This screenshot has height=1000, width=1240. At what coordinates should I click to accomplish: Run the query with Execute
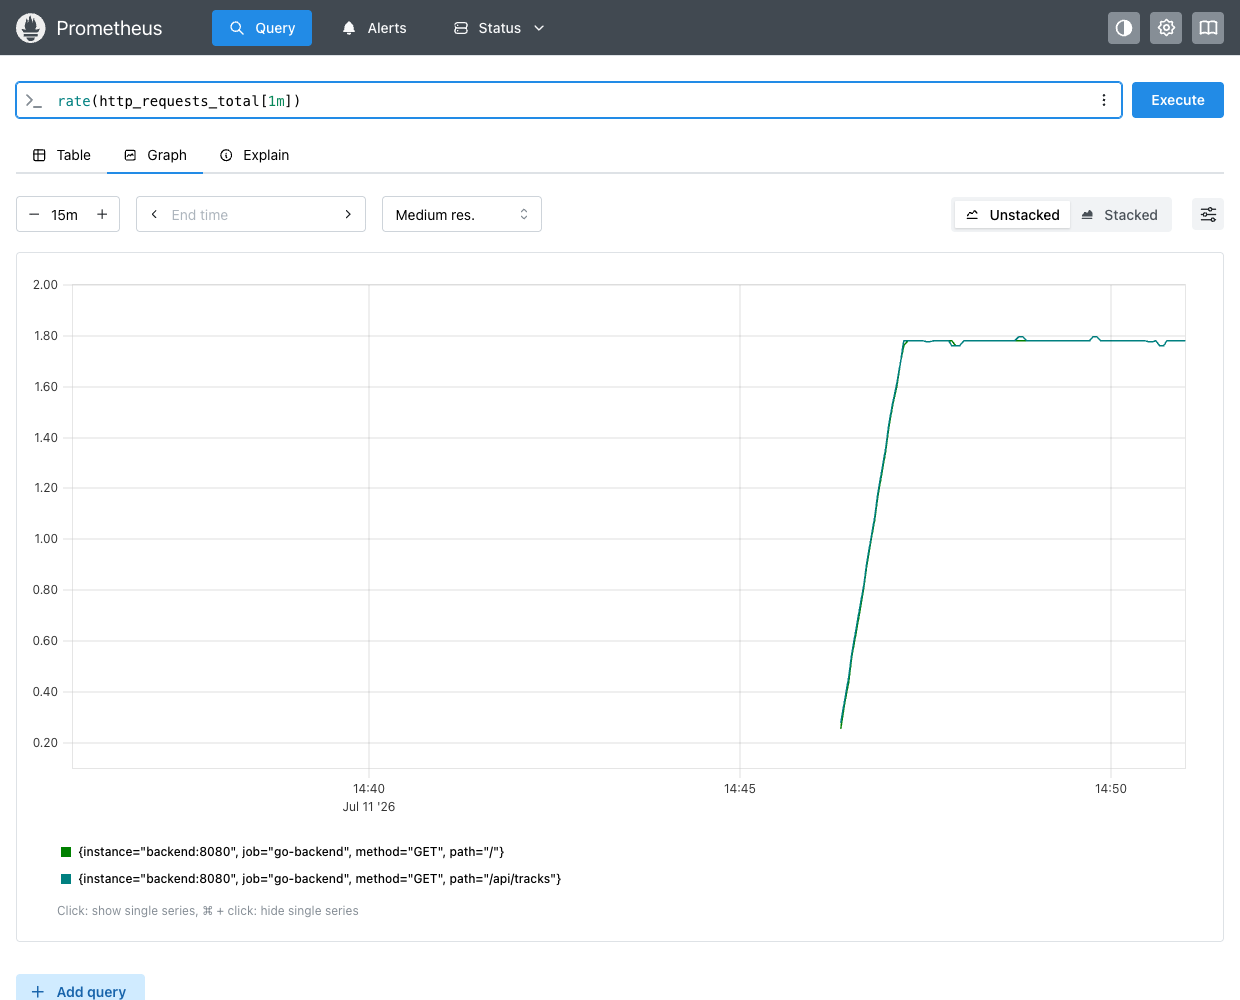(x=1178, y=100)
